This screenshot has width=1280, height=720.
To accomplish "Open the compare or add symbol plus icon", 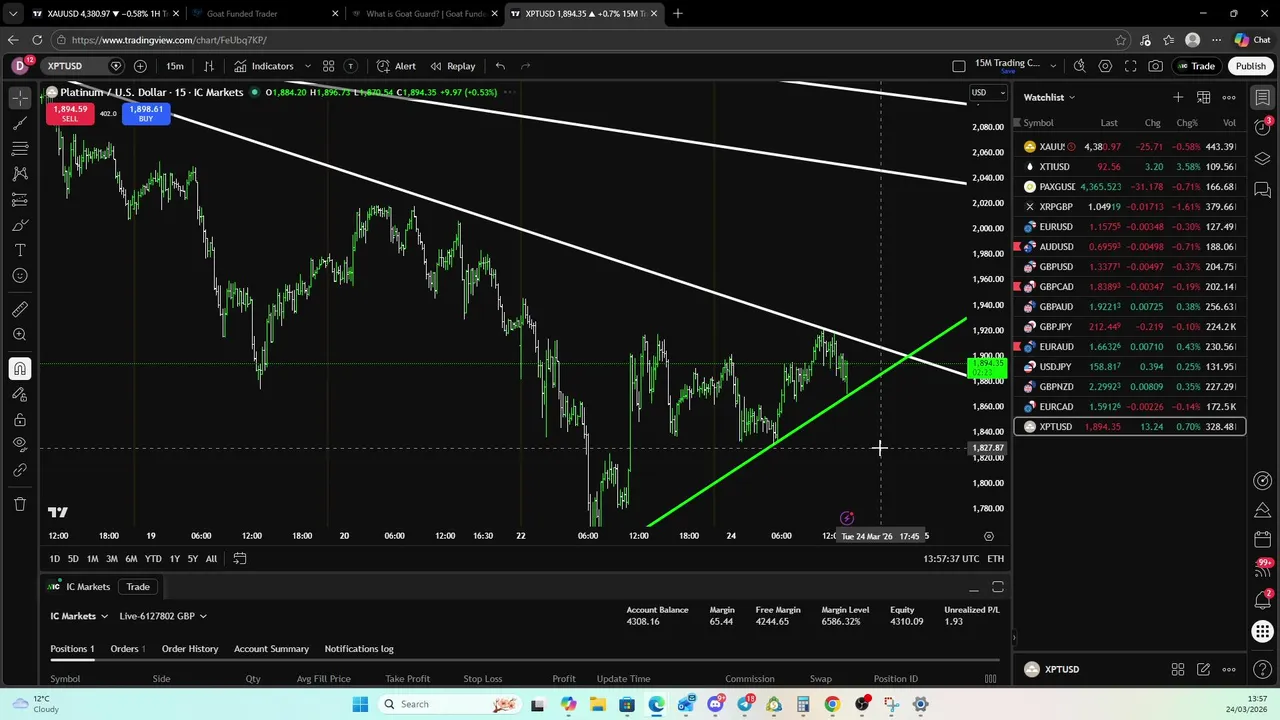I will tap(140, 66).
